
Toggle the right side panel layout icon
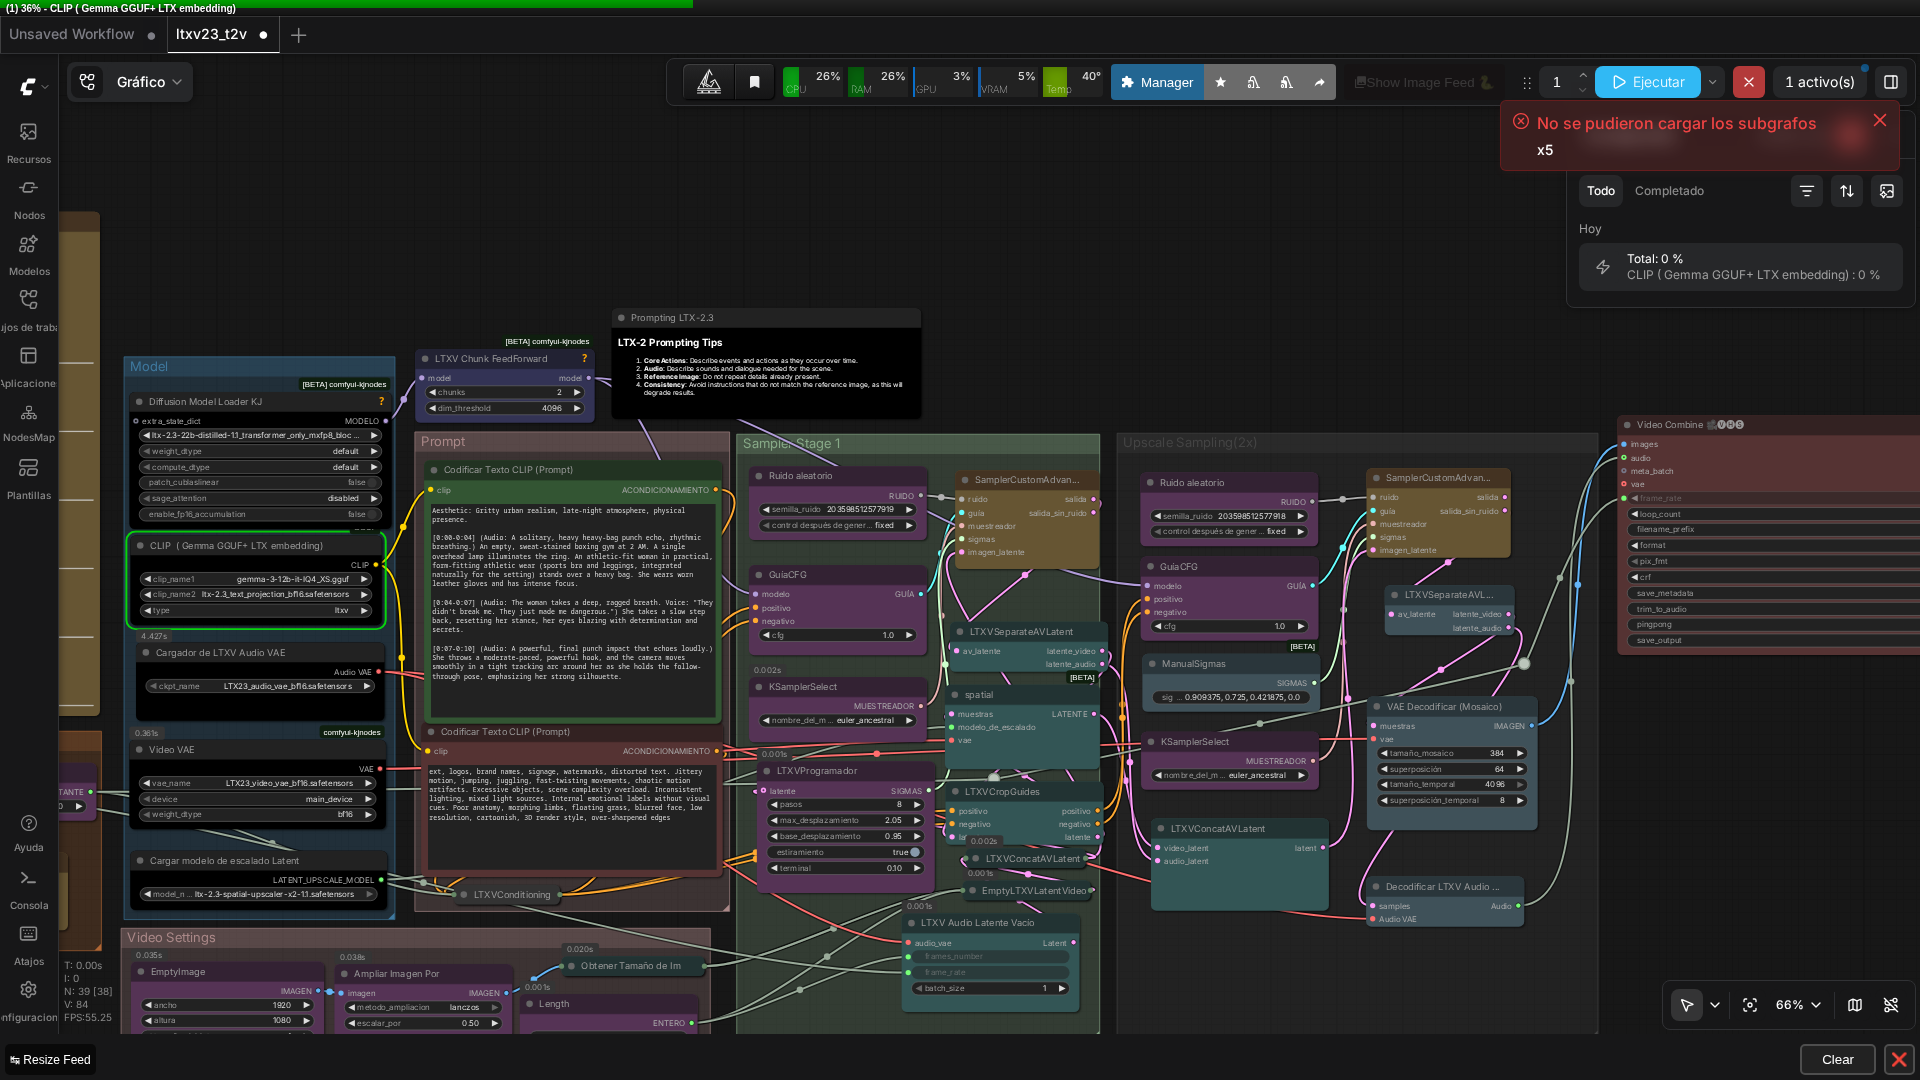1891,82
